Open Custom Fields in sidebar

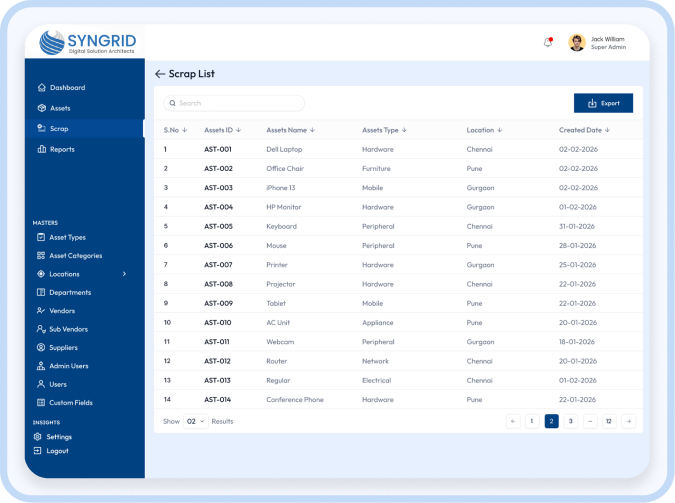[70, 402]
